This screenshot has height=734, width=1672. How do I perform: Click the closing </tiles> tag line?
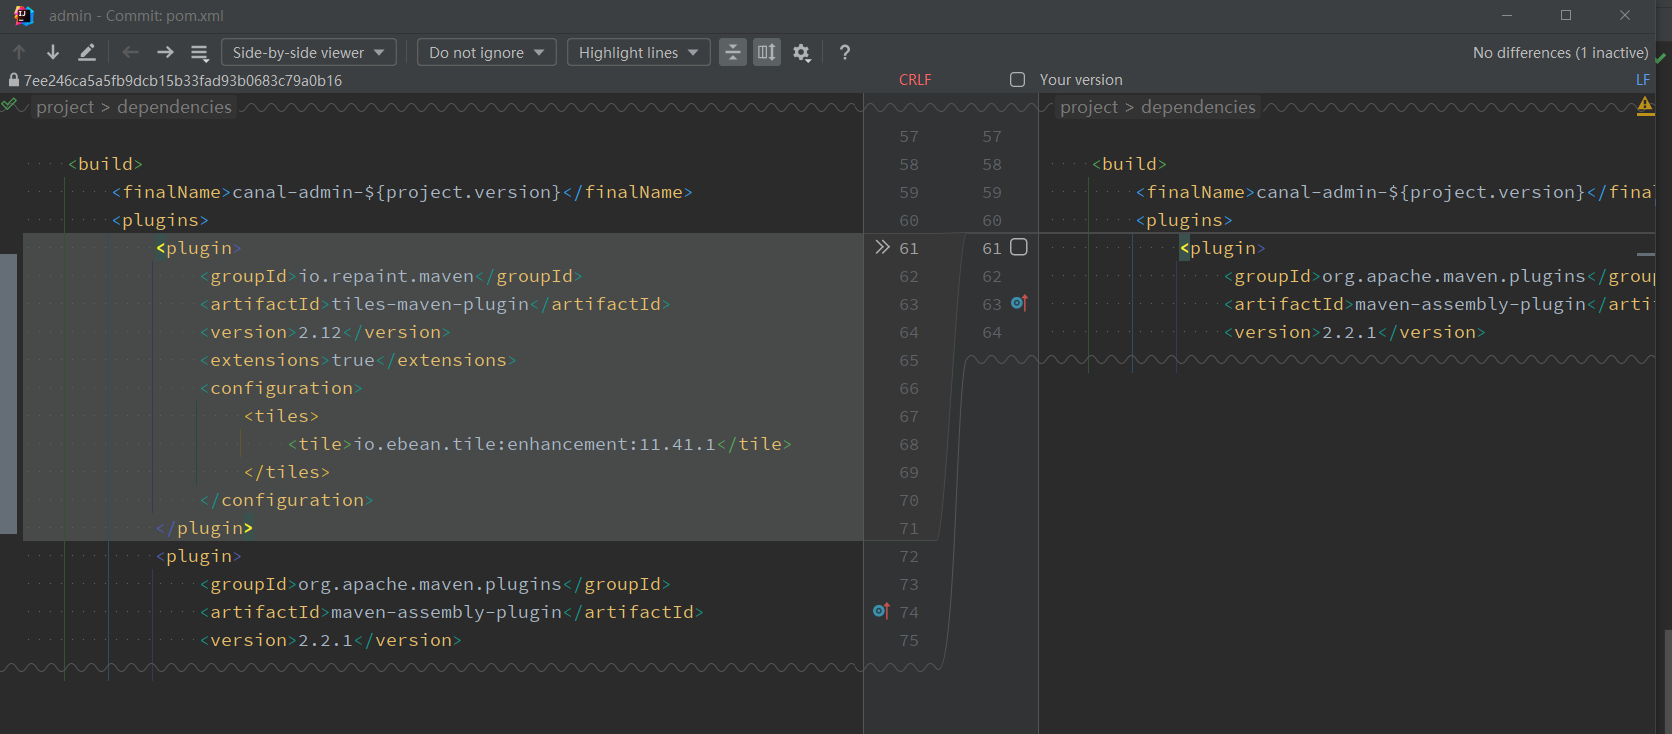point(286,472)
